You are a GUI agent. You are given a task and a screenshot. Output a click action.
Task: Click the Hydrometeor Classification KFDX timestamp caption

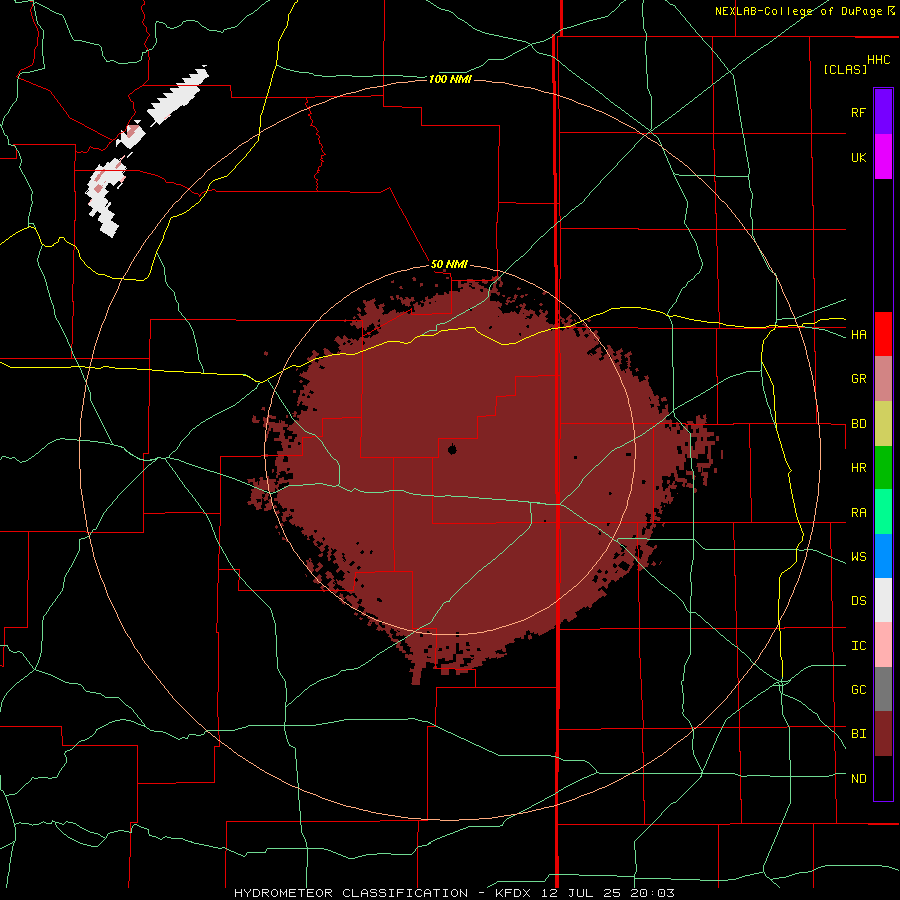454,893
